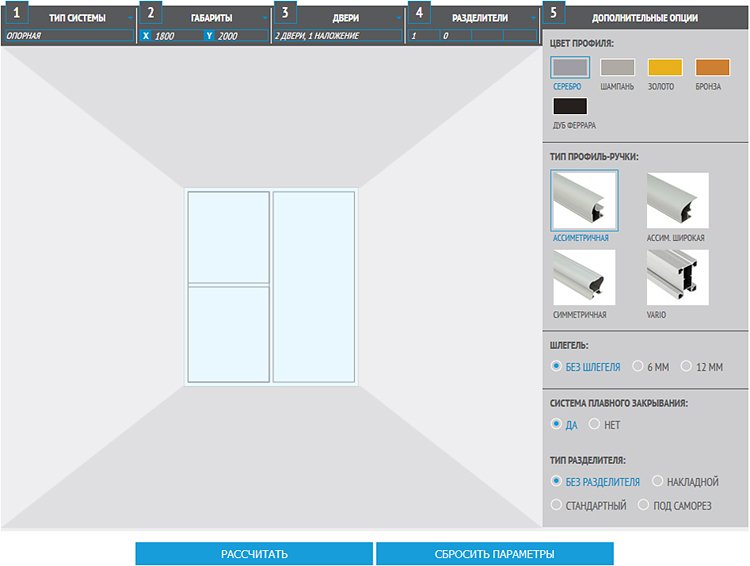This screenshot has width=750, height=566.
Task: Click the Рассчитать button
Action: click(x=254, y=554)
